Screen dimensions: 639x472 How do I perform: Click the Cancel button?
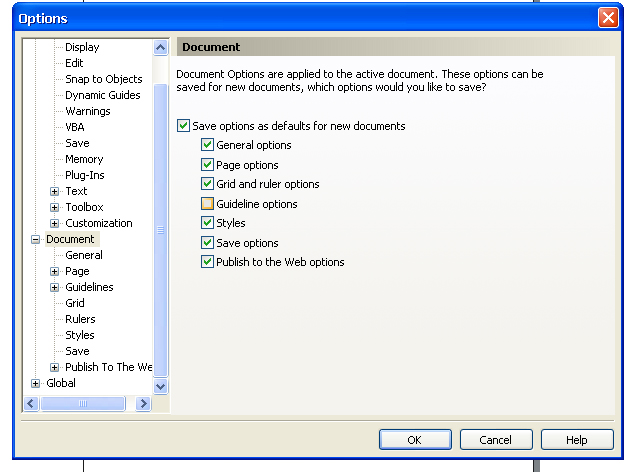tap(496, 440)
